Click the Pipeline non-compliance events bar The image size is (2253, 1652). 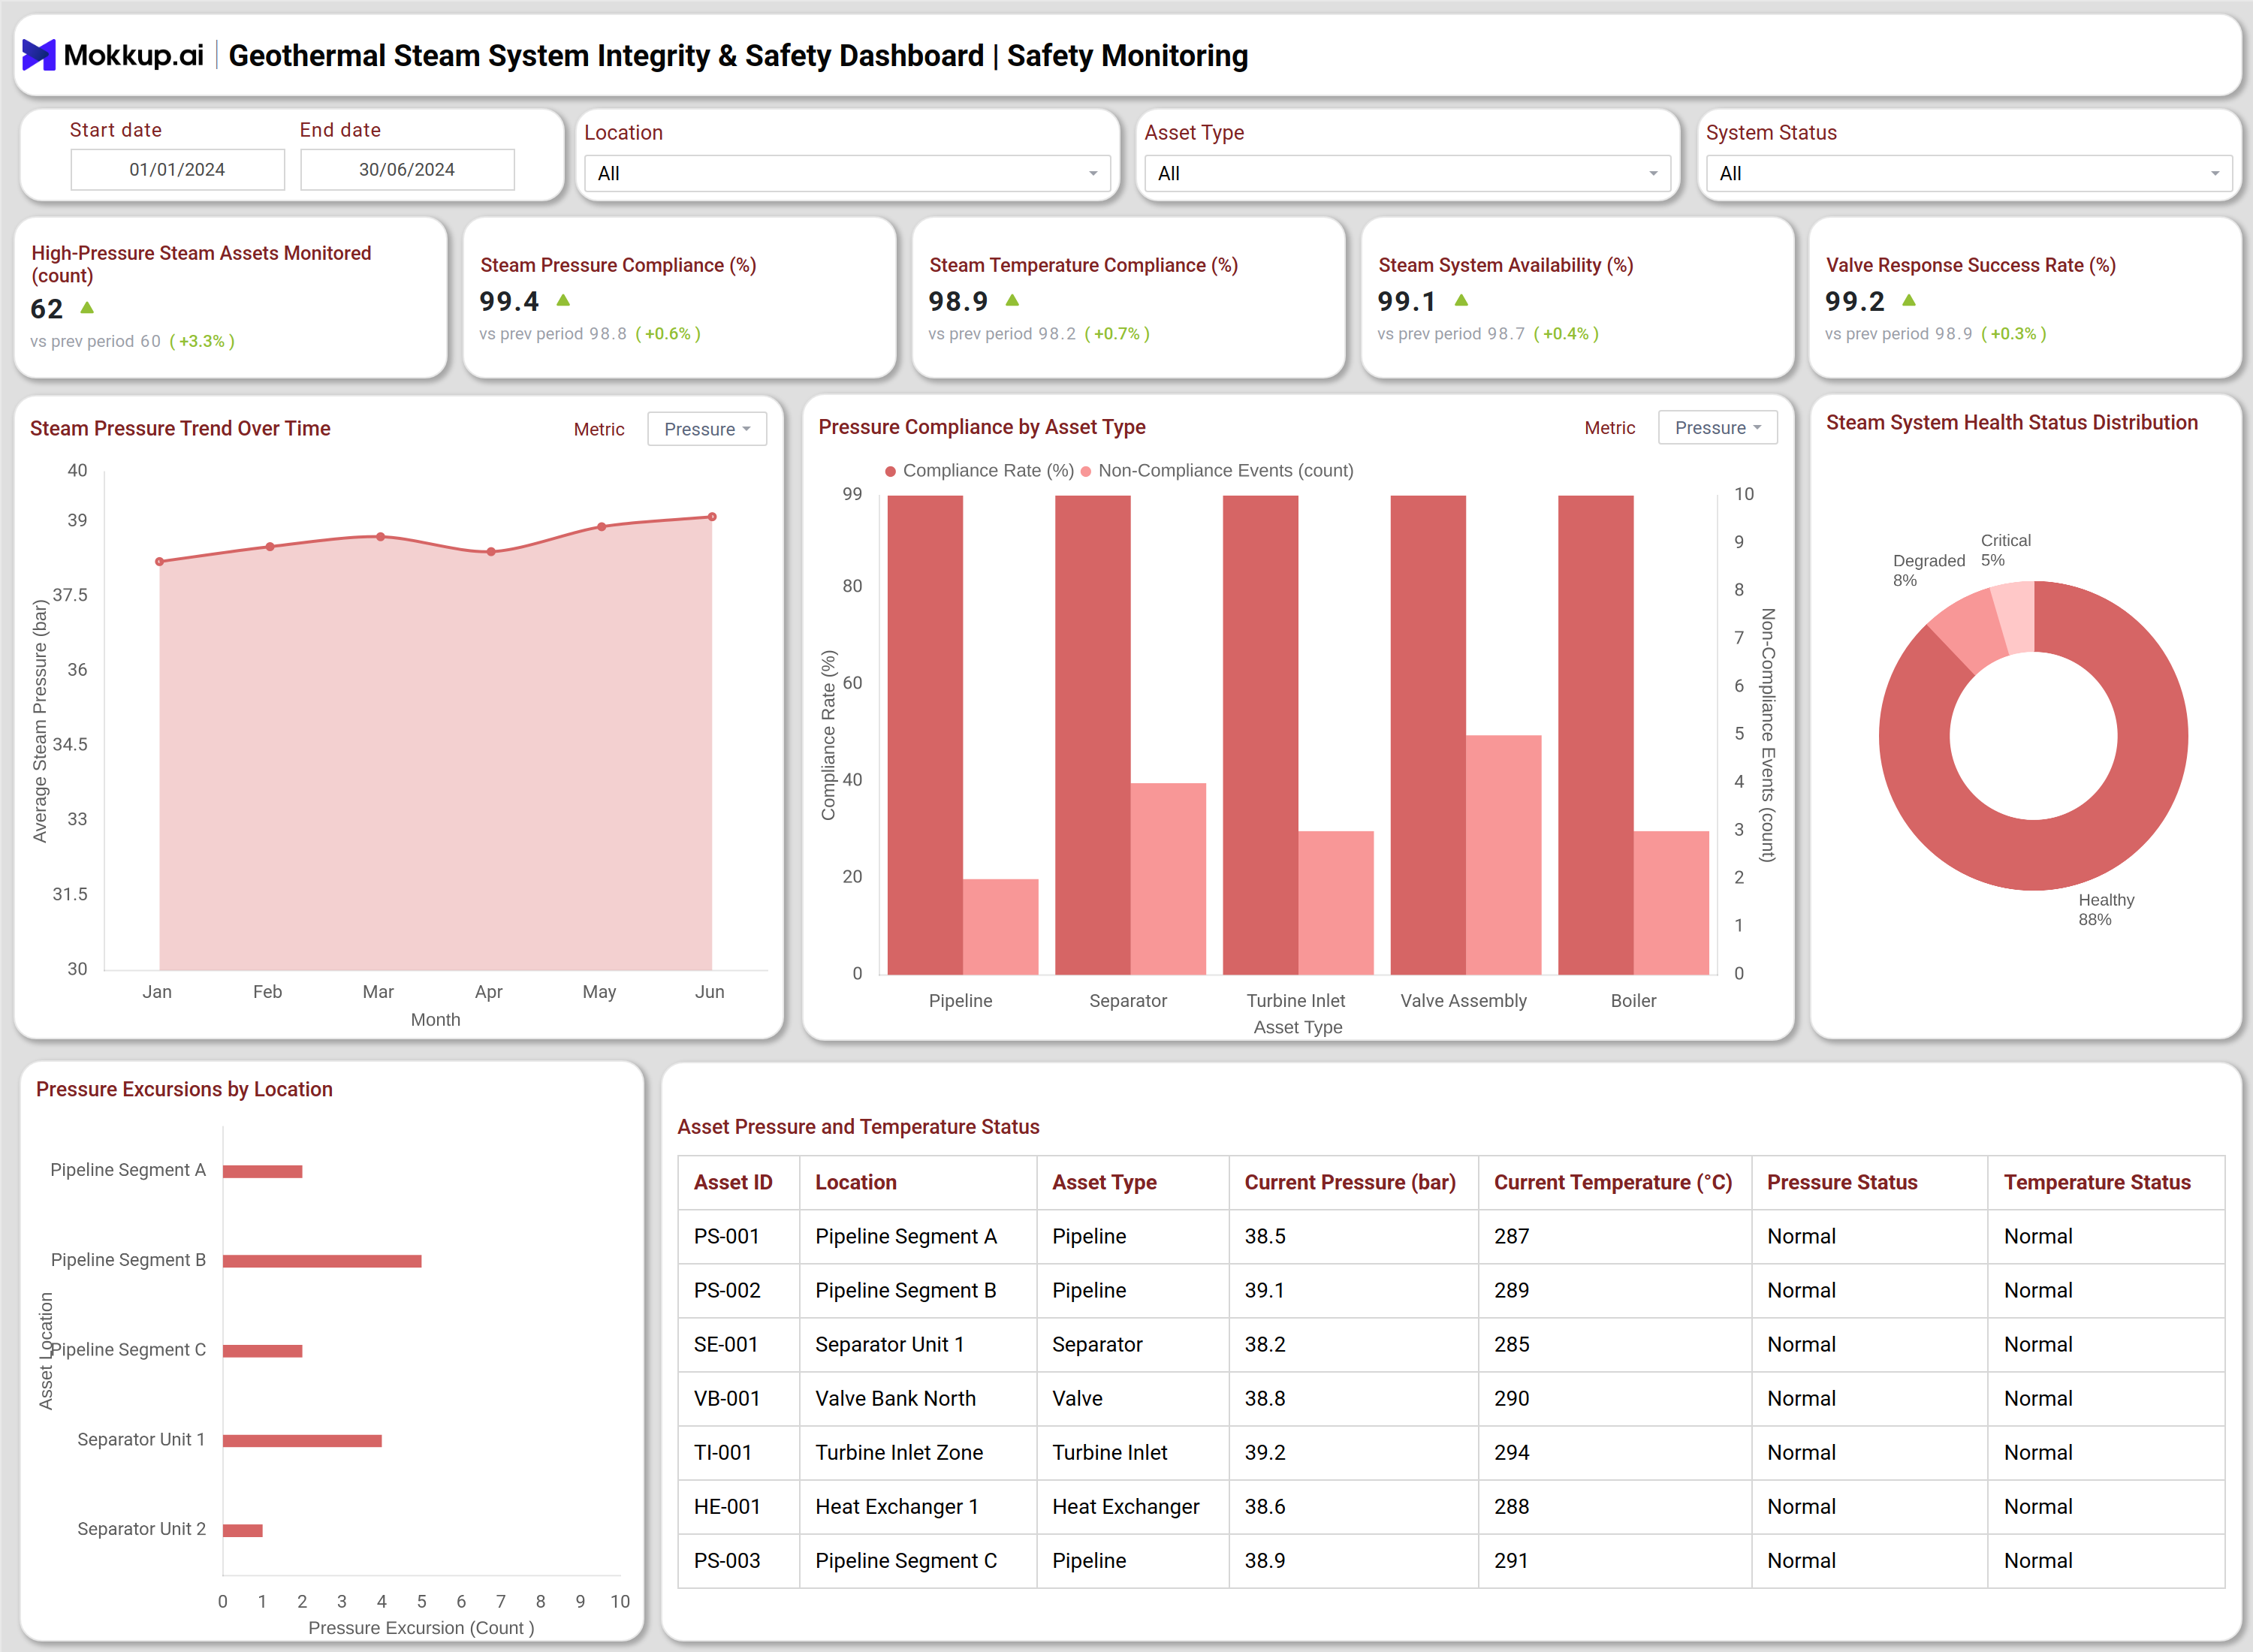(1000, 927)
